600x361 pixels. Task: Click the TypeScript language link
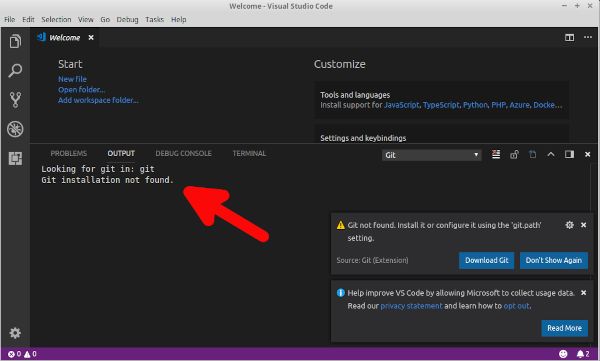click(441, 105)
